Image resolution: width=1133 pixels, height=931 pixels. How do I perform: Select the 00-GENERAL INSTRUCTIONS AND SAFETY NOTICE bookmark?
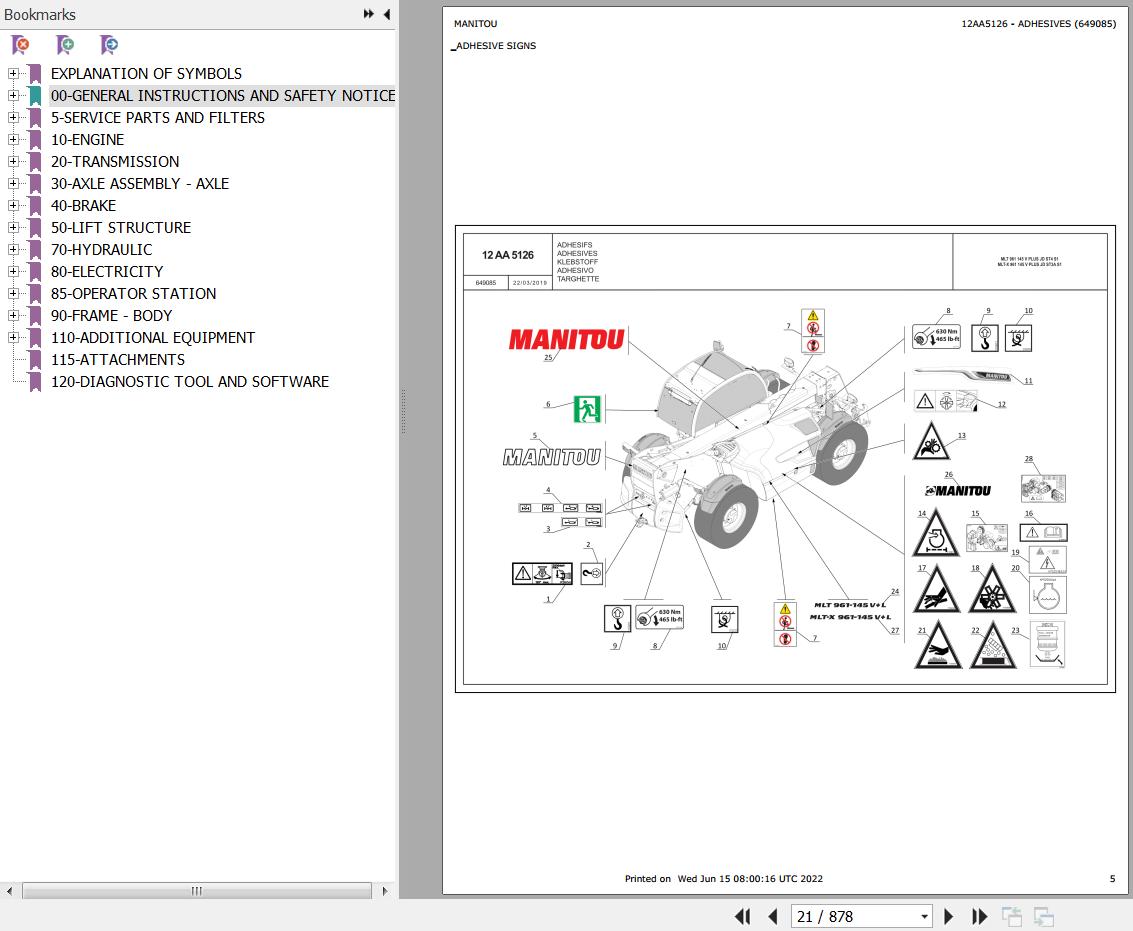[223, 95]
